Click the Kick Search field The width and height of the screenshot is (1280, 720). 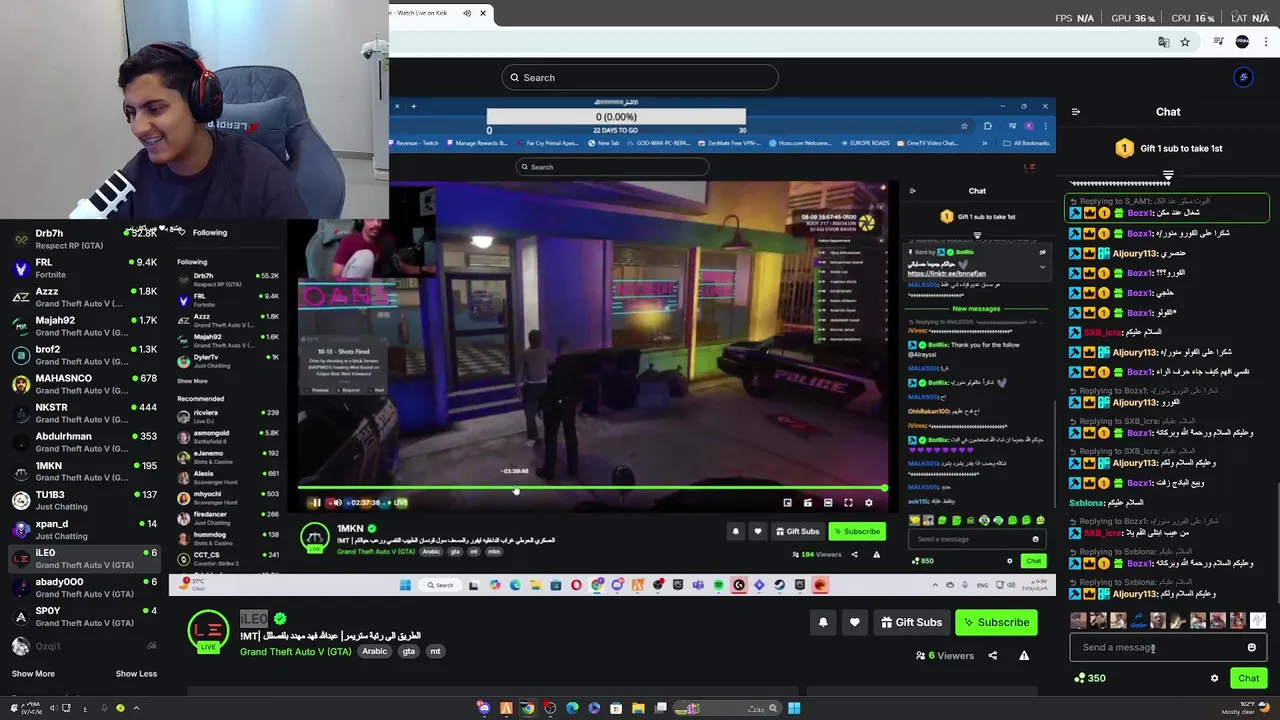click(x=640, y=78)
